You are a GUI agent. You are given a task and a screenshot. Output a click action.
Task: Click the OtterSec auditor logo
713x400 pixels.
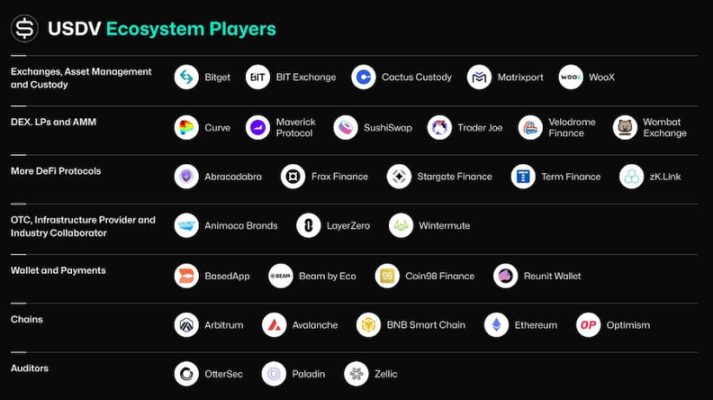186,374
